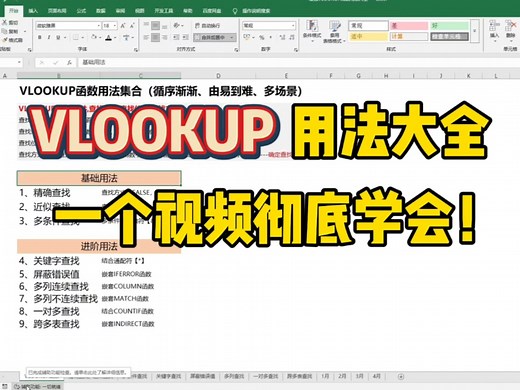
Task: Click the accounting currency format icon
Action: click(x=246, y=37)
